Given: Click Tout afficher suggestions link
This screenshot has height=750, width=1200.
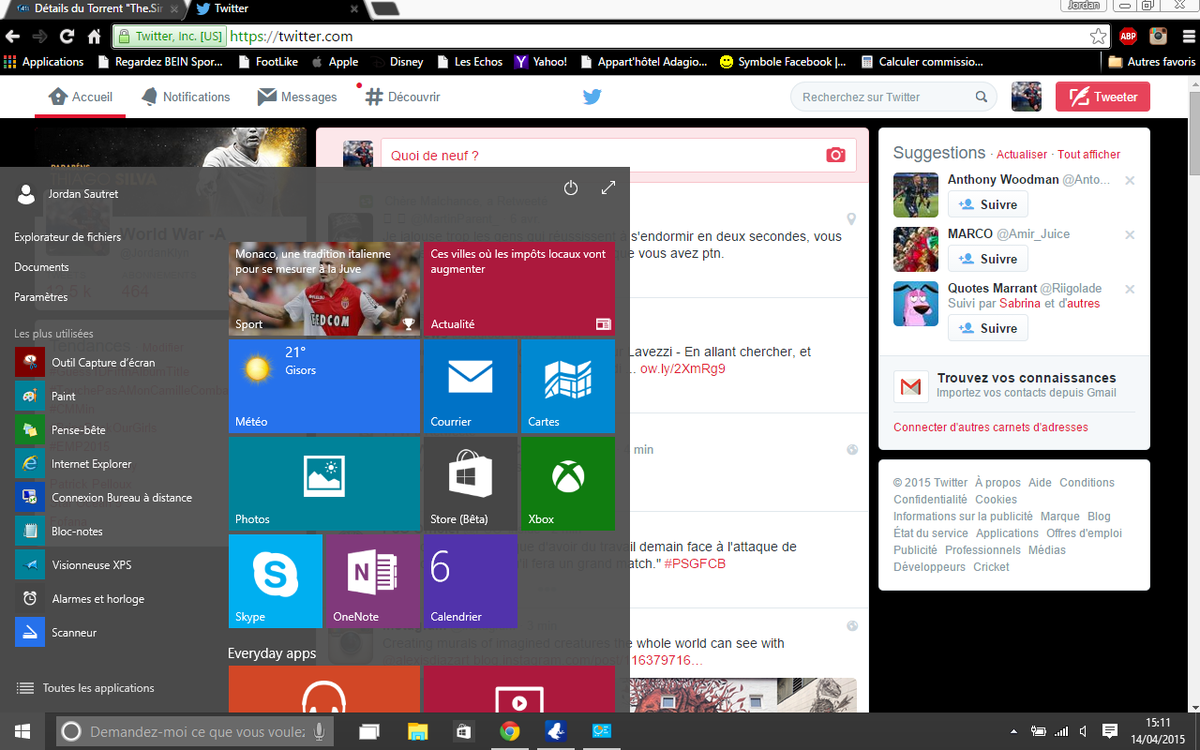Looking at the screenshot, I should tap(1089, 154).
